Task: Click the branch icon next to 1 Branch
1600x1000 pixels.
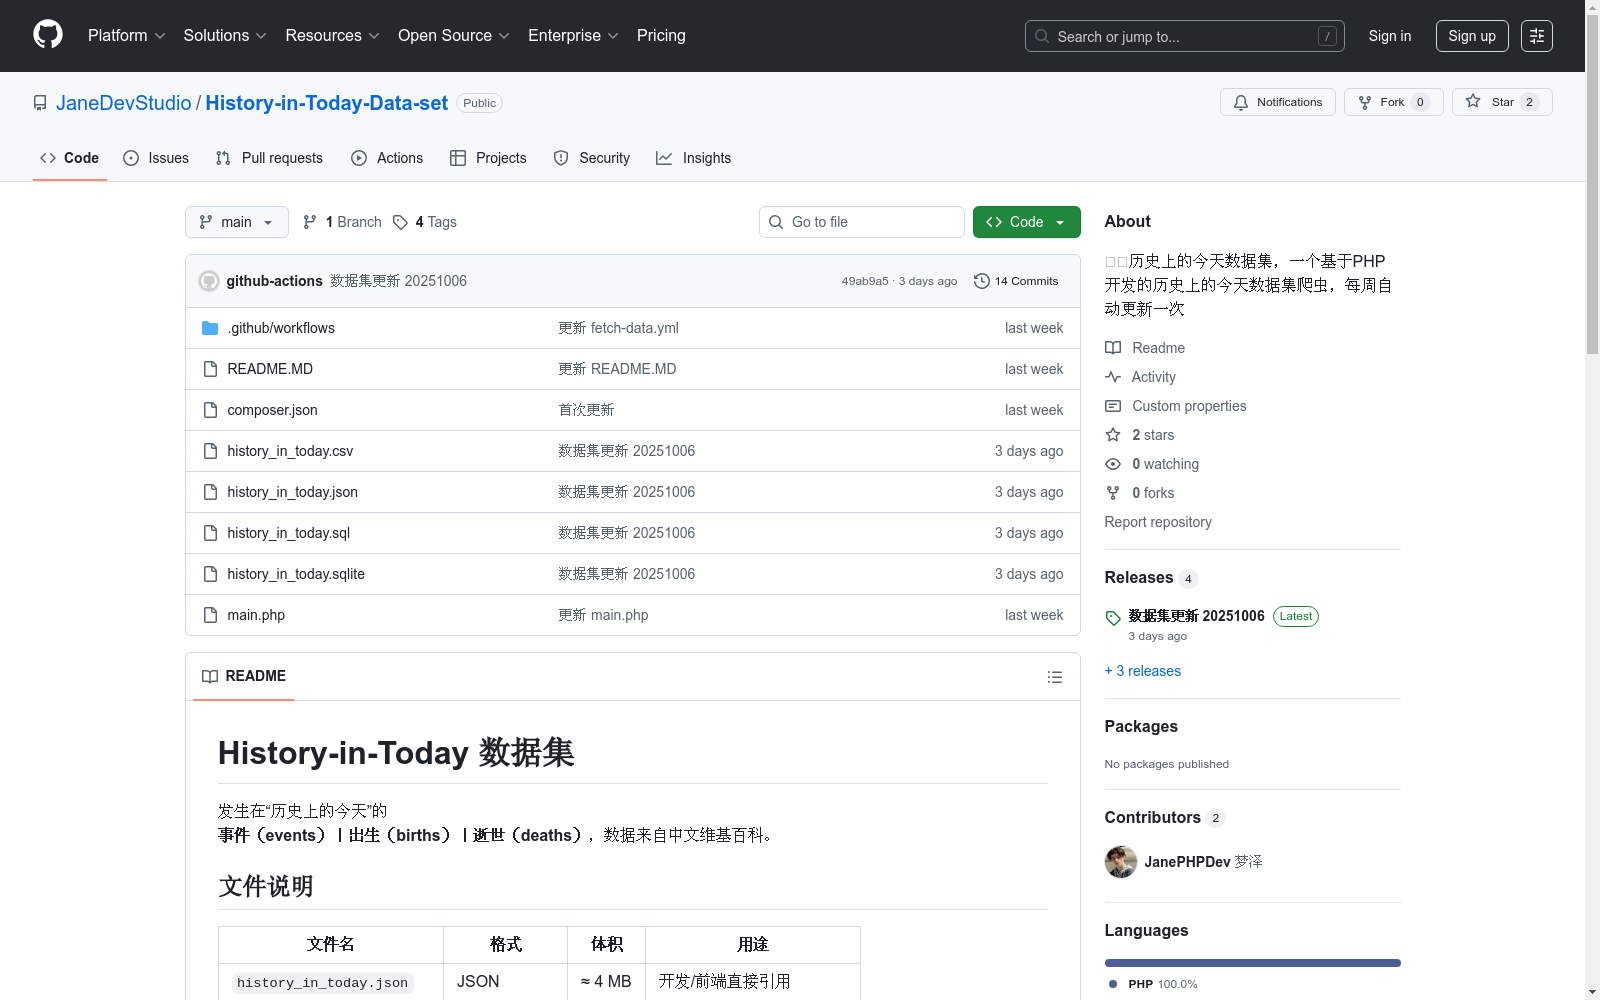Action: (310, 222)
